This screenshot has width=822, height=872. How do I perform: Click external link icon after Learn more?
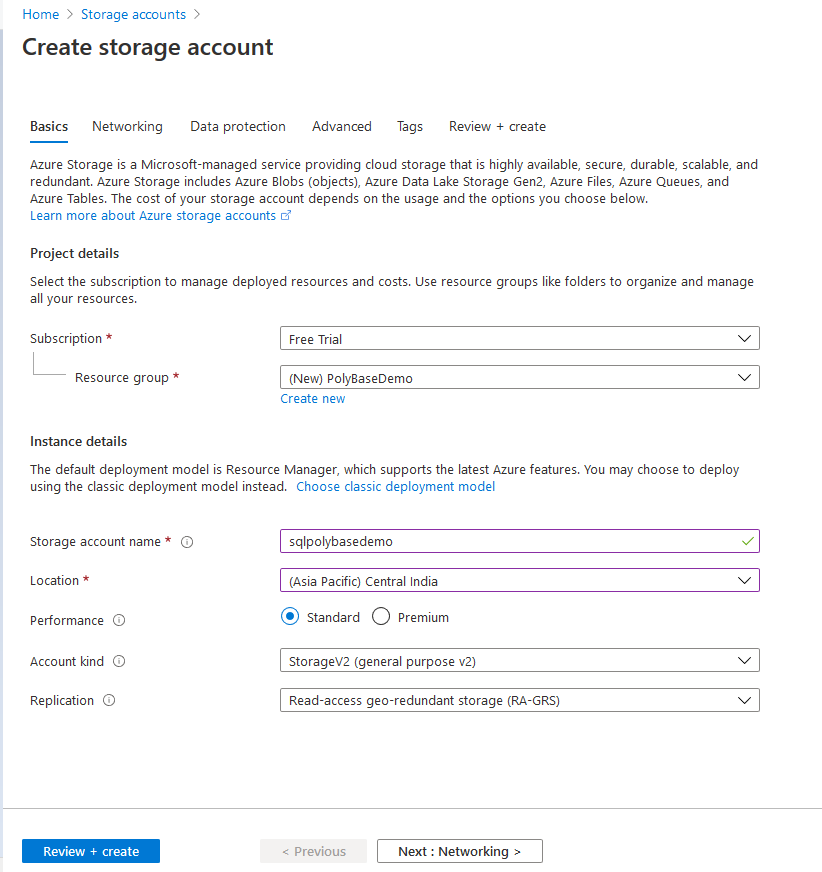(286, 216)
